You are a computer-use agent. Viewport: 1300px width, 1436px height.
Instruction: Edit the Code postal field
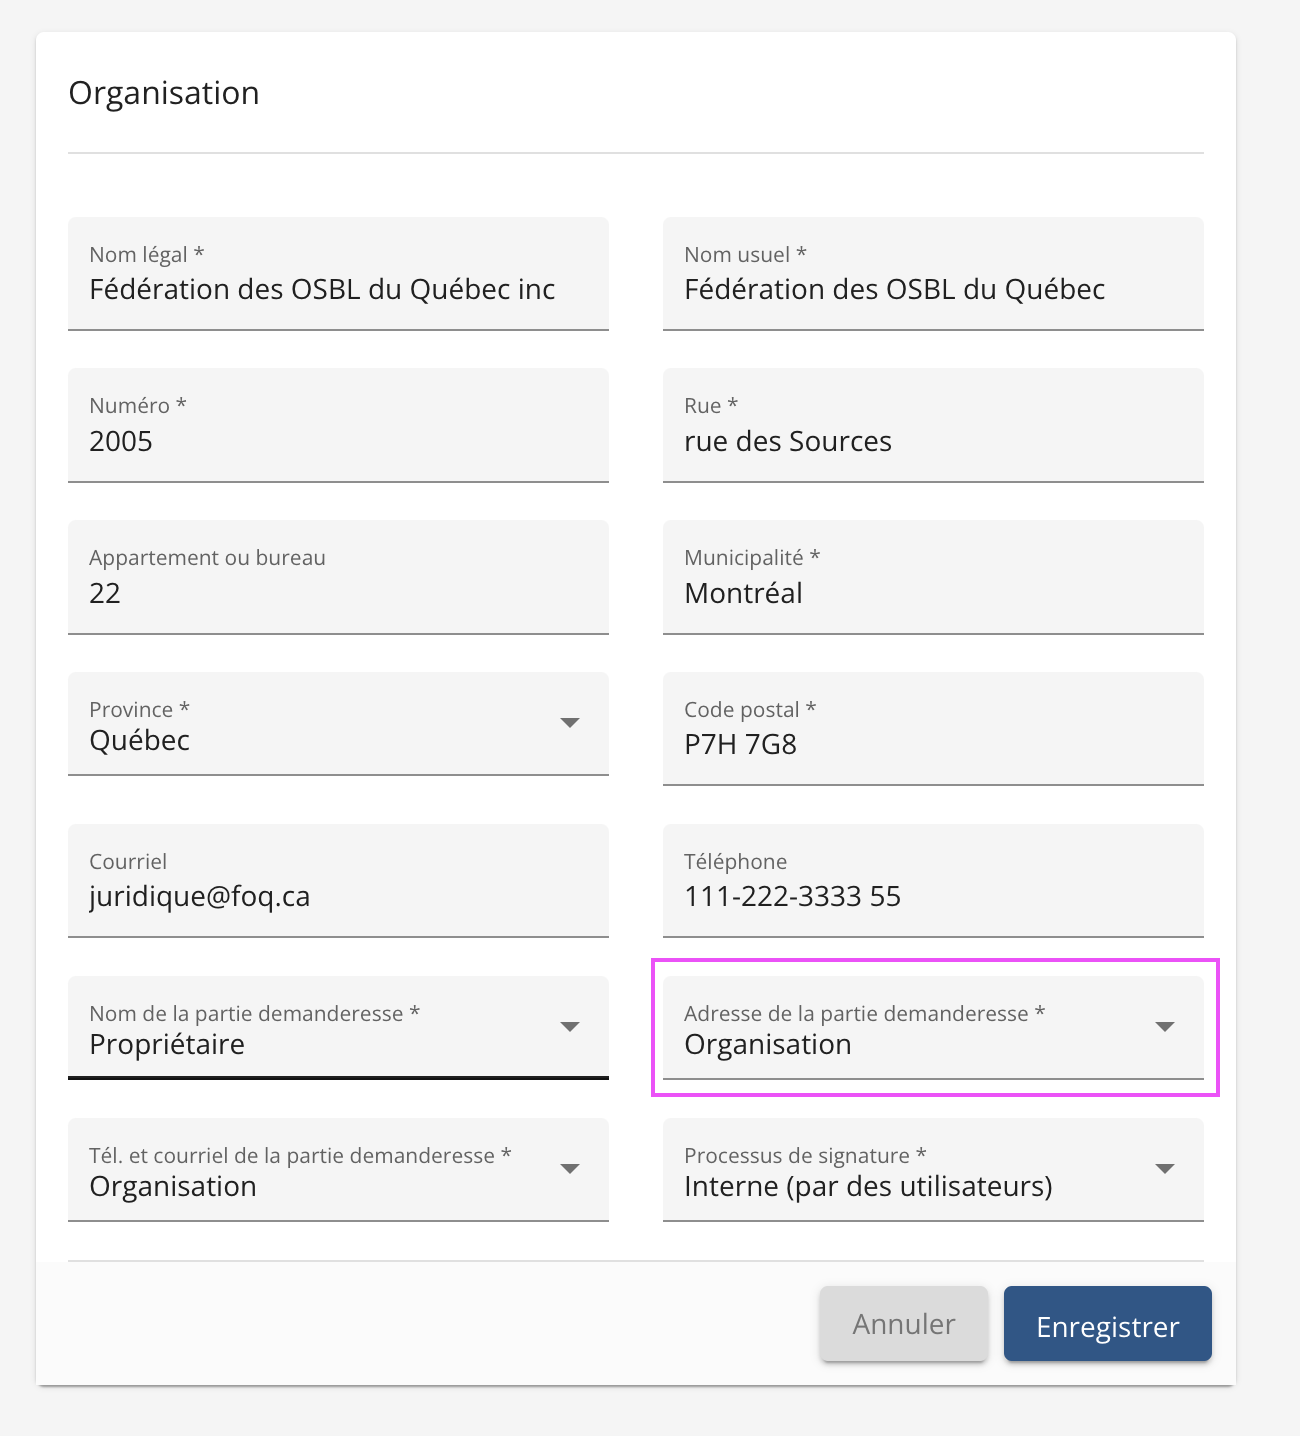click(932, 744)
